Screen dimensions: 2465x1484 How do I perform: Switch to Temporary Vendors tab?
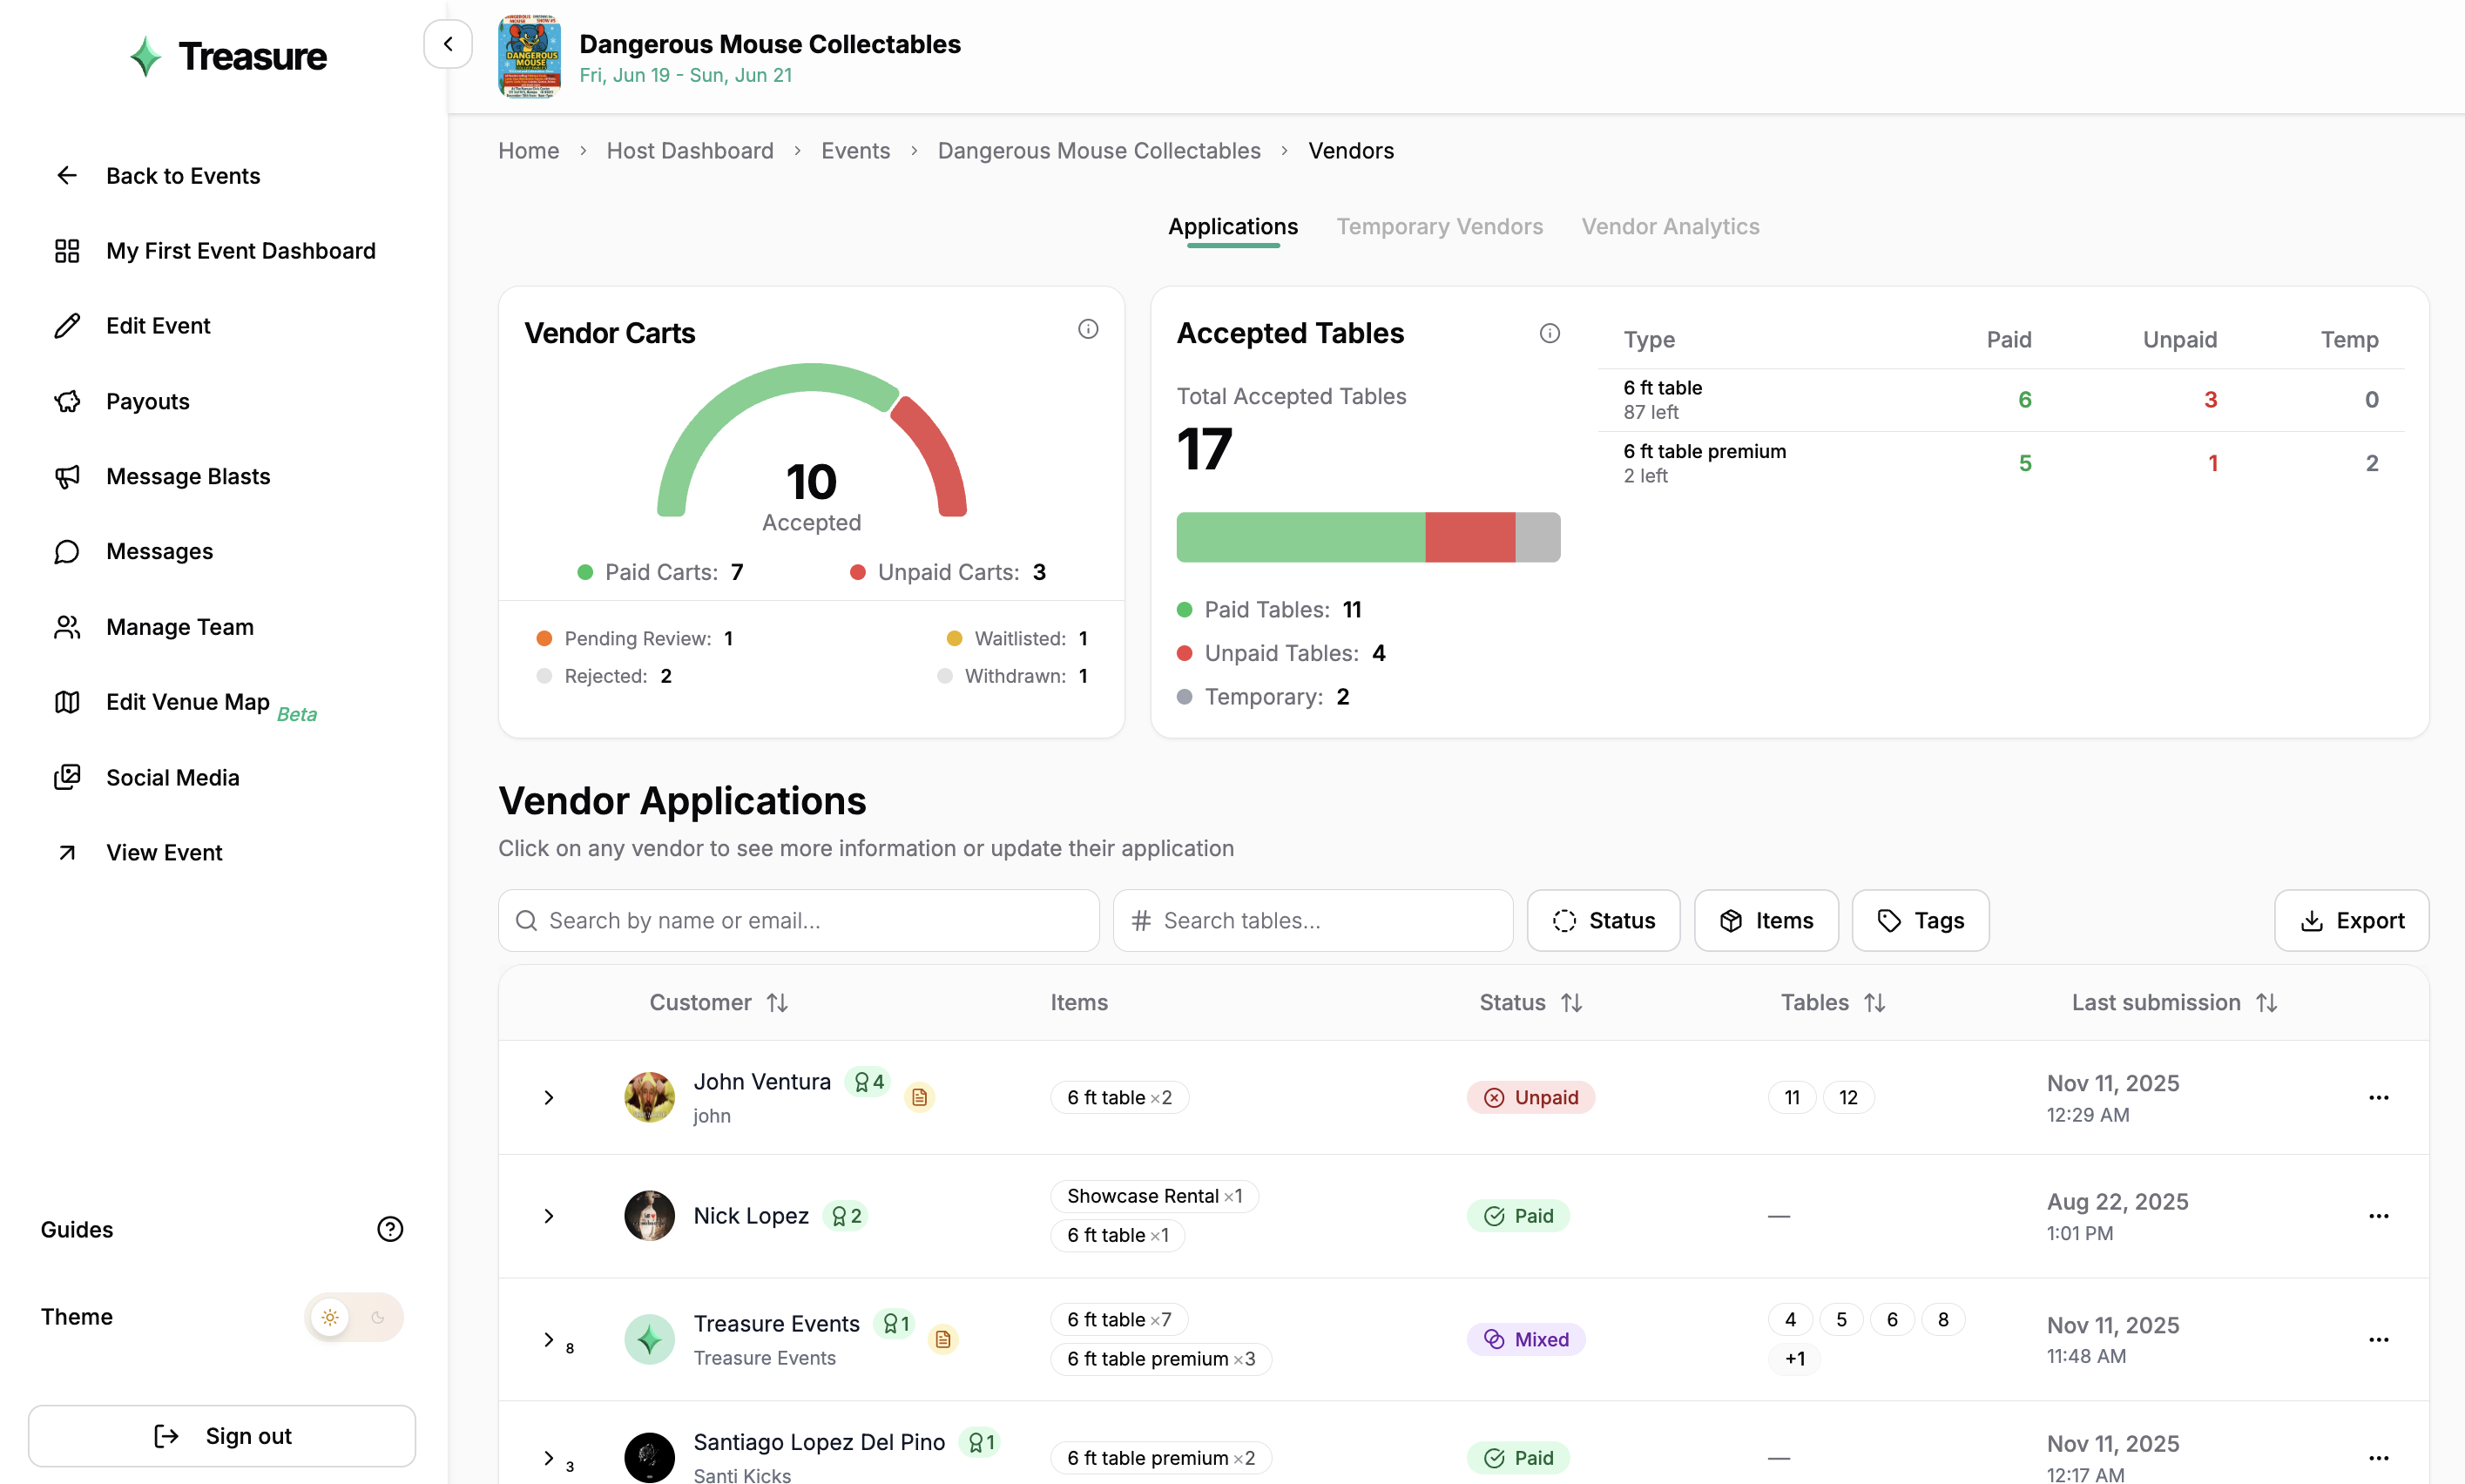(1439, 226)
